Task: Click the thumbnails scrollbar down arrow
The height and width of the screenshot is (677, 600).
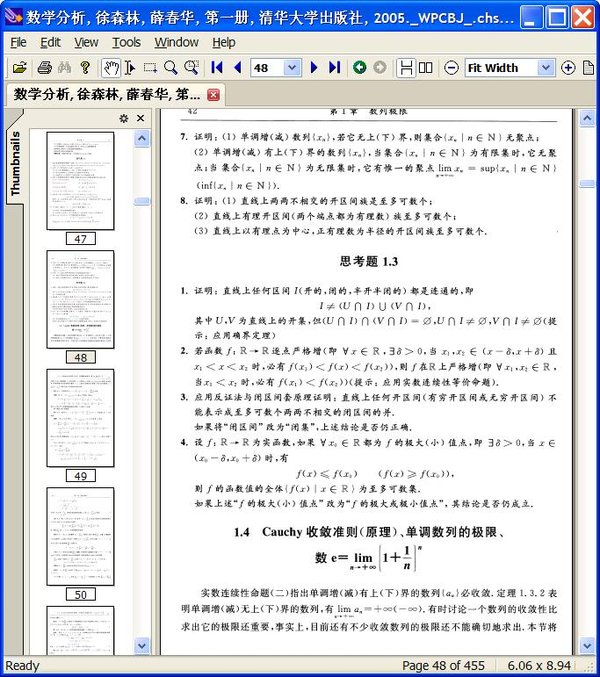Action: click(x=142, y=646)
